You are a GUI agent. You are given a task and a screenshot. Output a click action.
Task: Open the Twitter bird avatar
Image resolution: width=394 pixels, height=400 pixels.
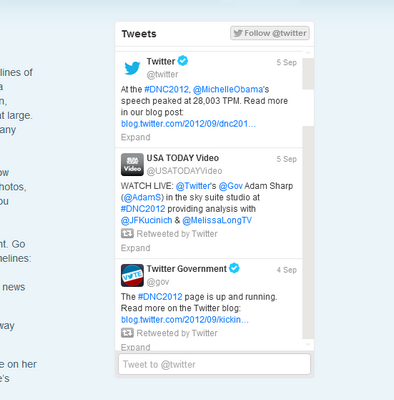pos(132,68)
